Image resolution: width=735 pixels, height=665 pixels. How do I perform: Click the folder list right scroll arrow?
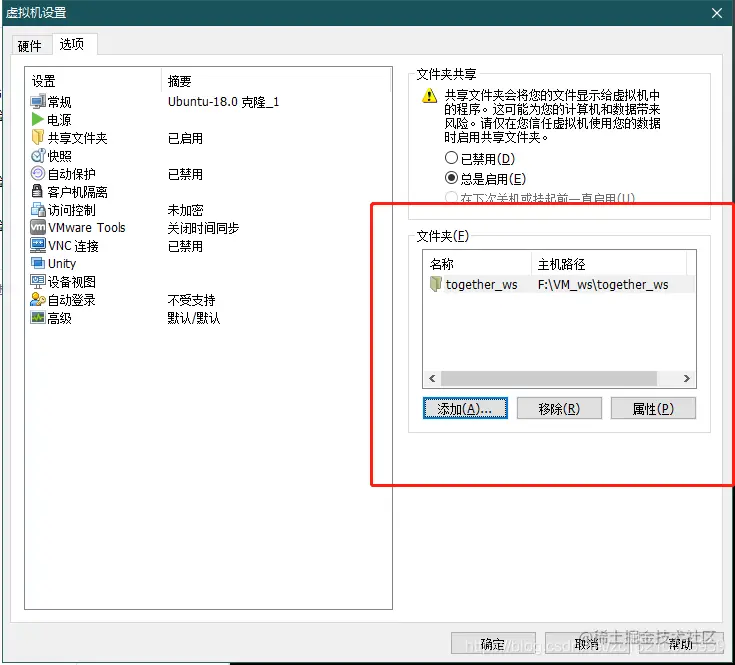[x=687, y=378]
